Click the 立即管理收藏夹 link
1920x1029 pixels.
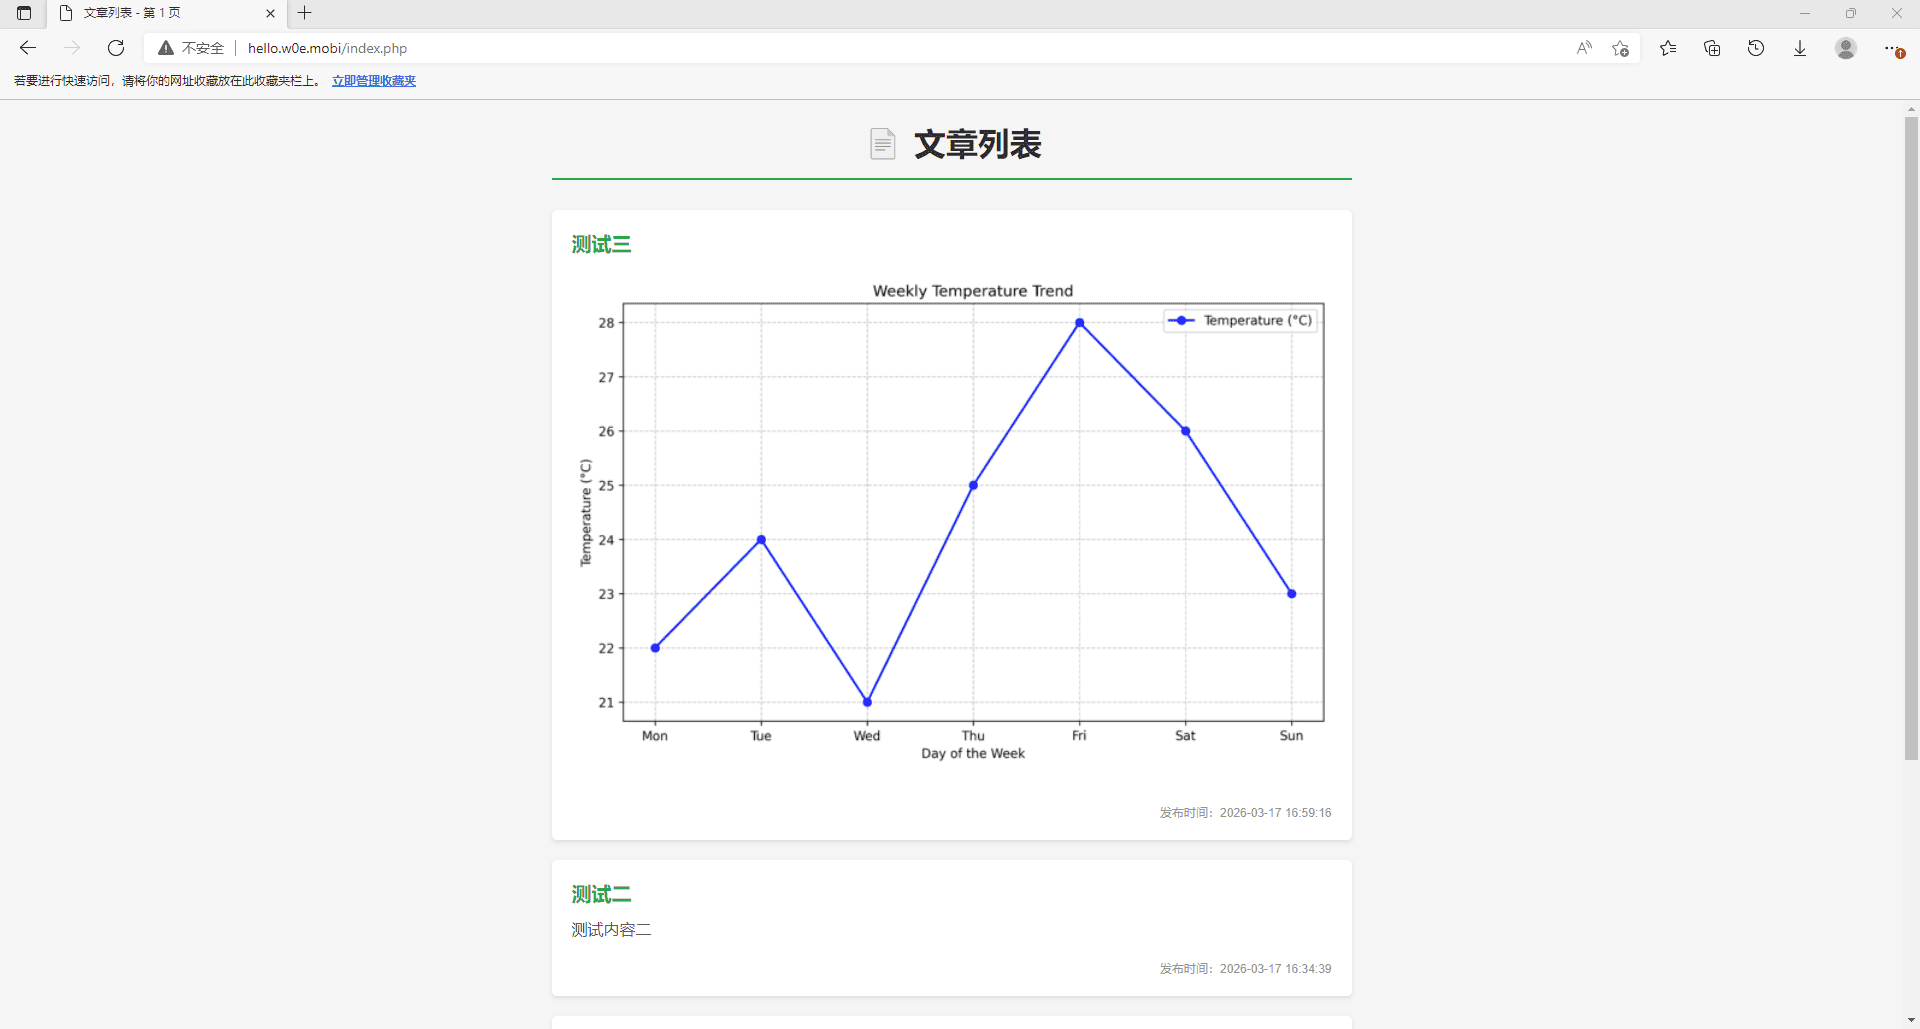tap(373, 80)
